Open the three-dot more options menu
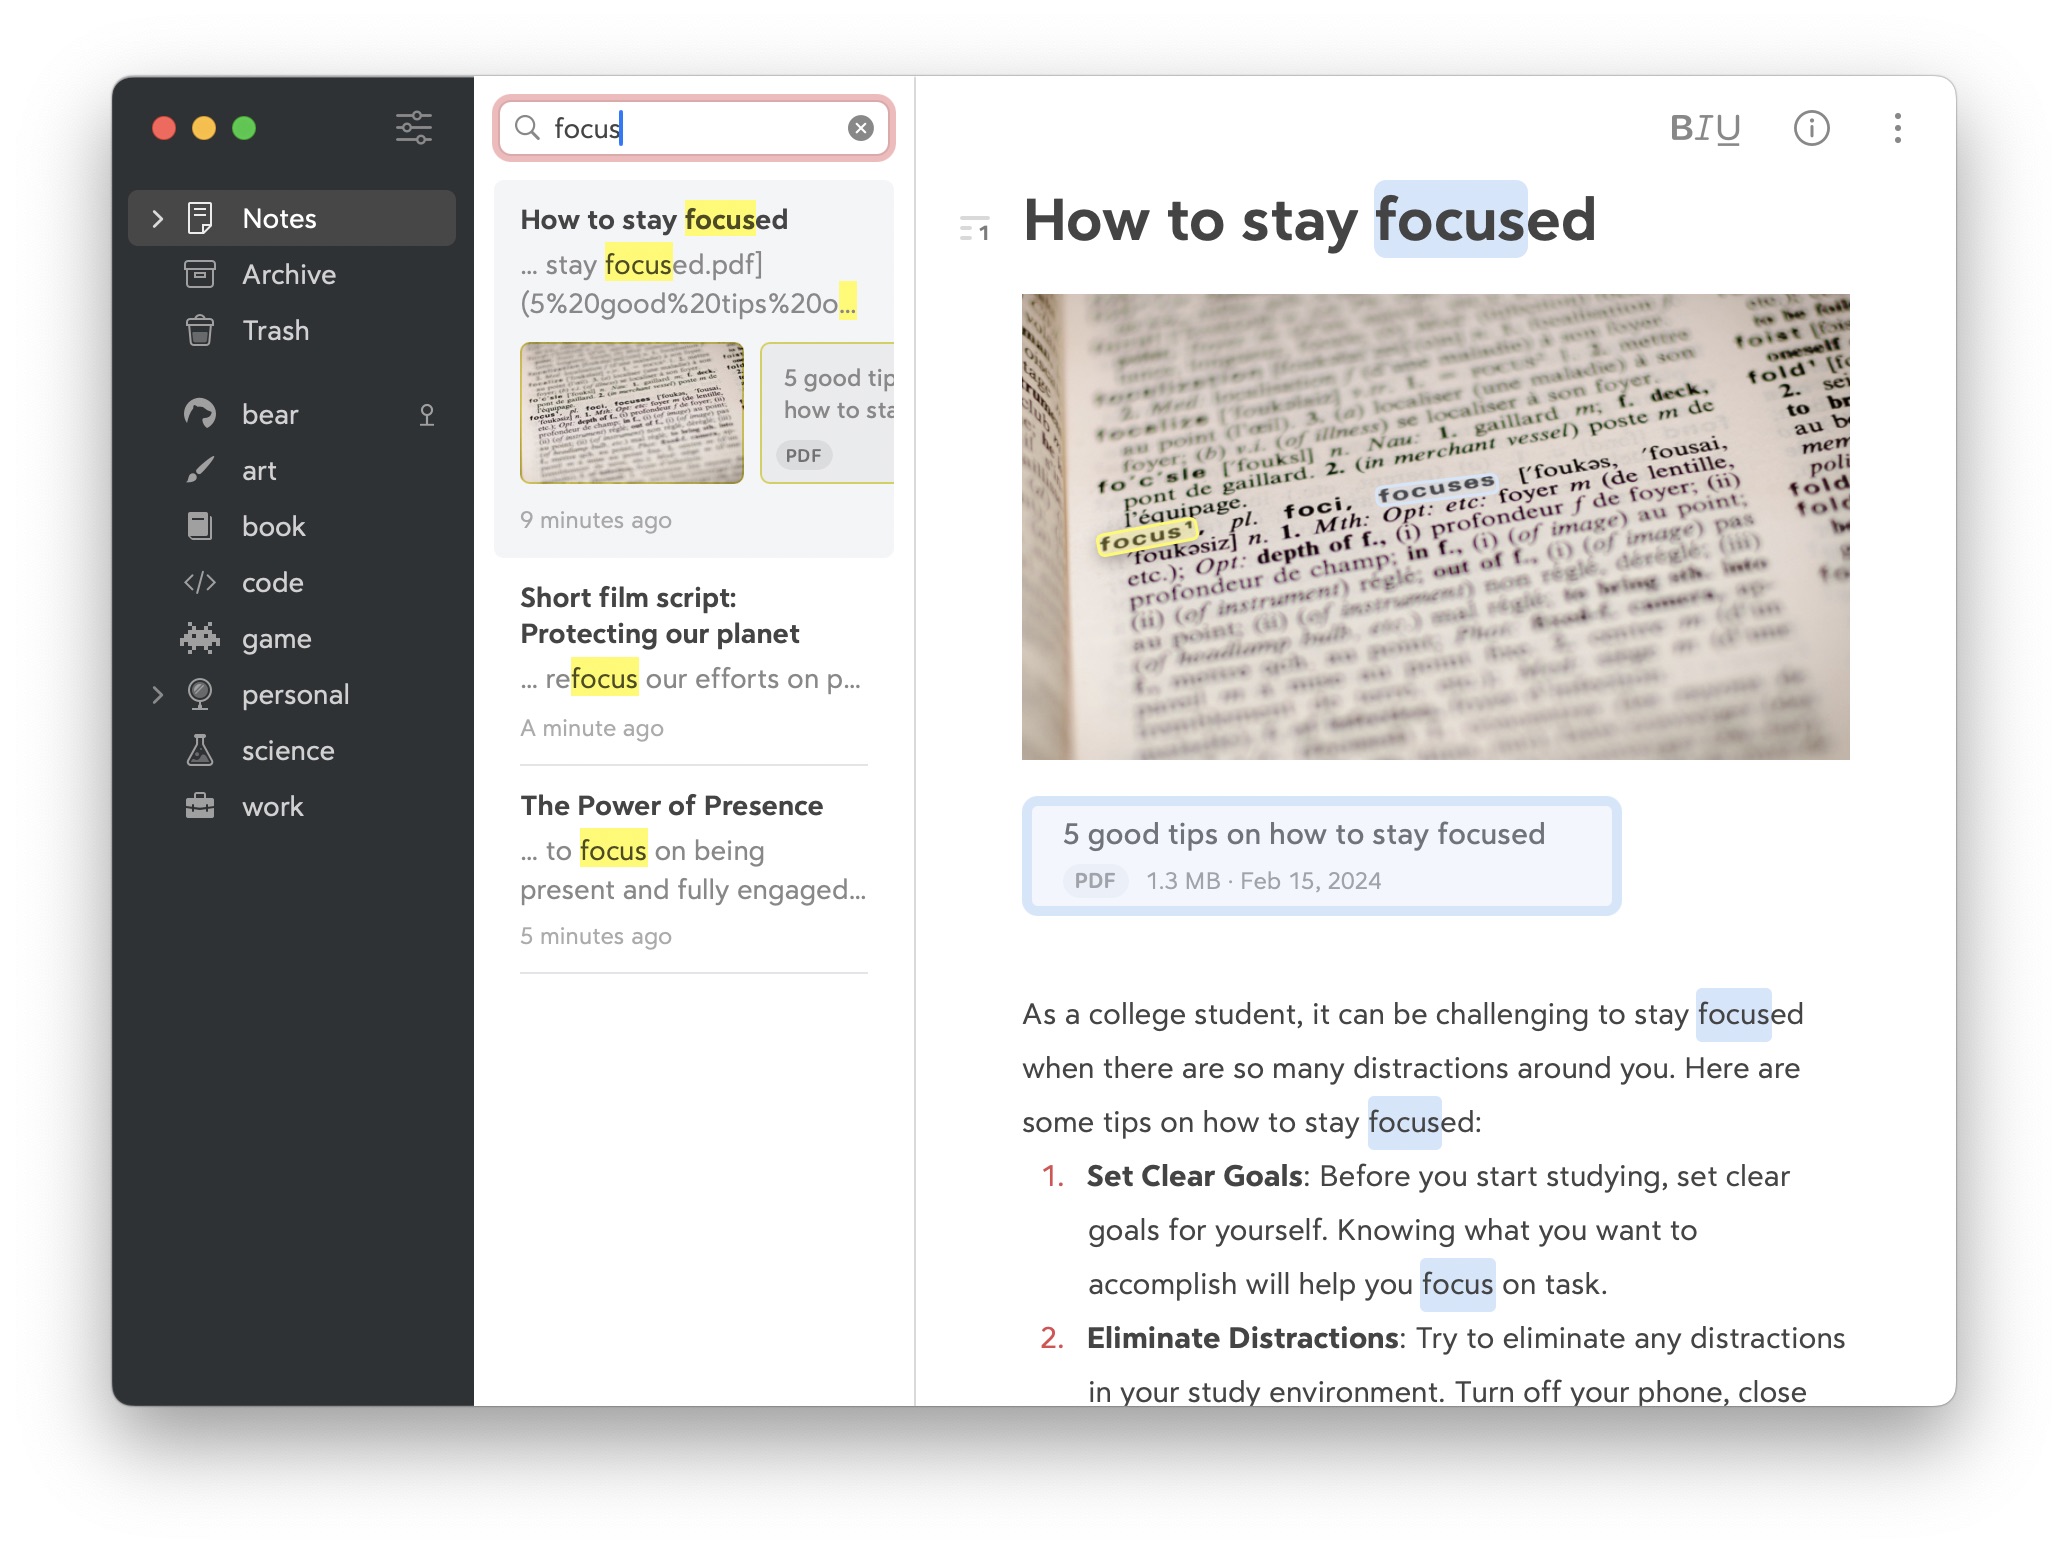The image size is (2068, 1554). (1897, 128)
